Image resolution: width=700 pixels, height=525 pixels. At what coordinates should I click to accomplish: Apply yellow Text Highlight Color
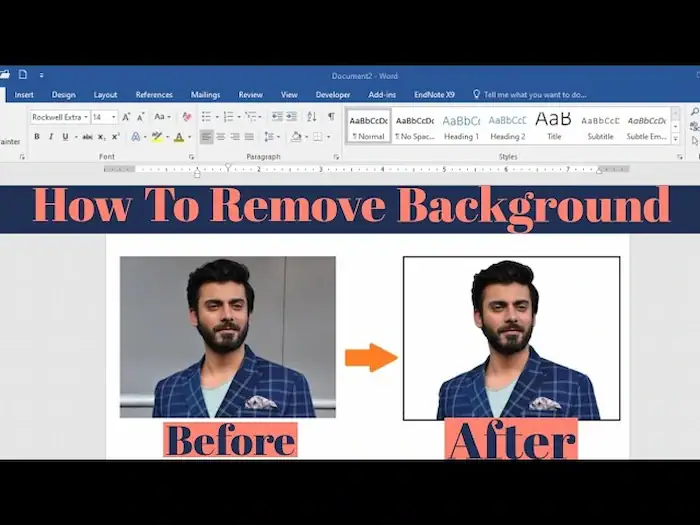click(x=157, y=137)
